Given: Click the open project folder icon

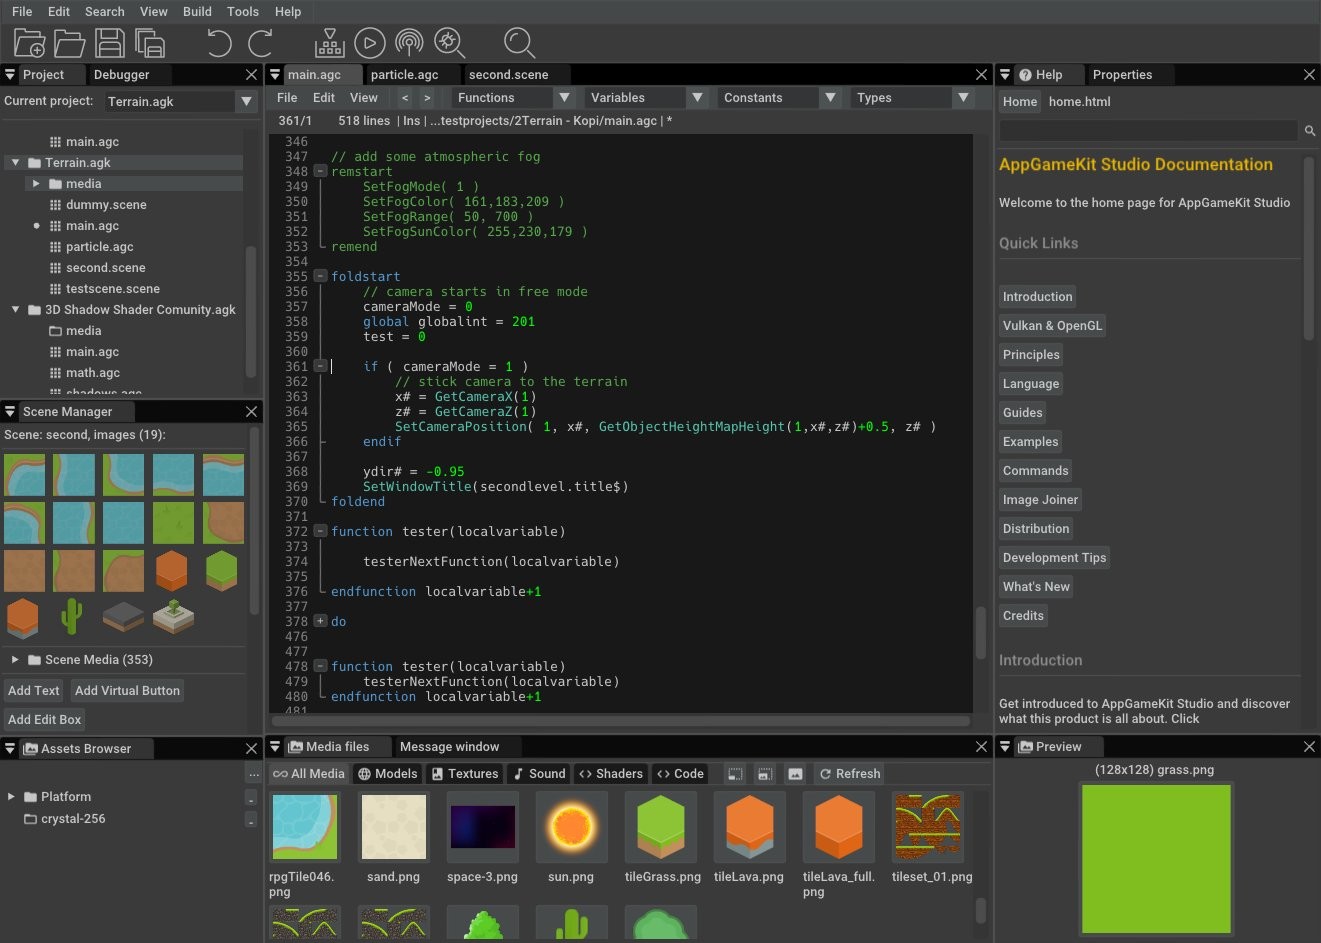Looking at the screenshot, I should pos(69,43).
